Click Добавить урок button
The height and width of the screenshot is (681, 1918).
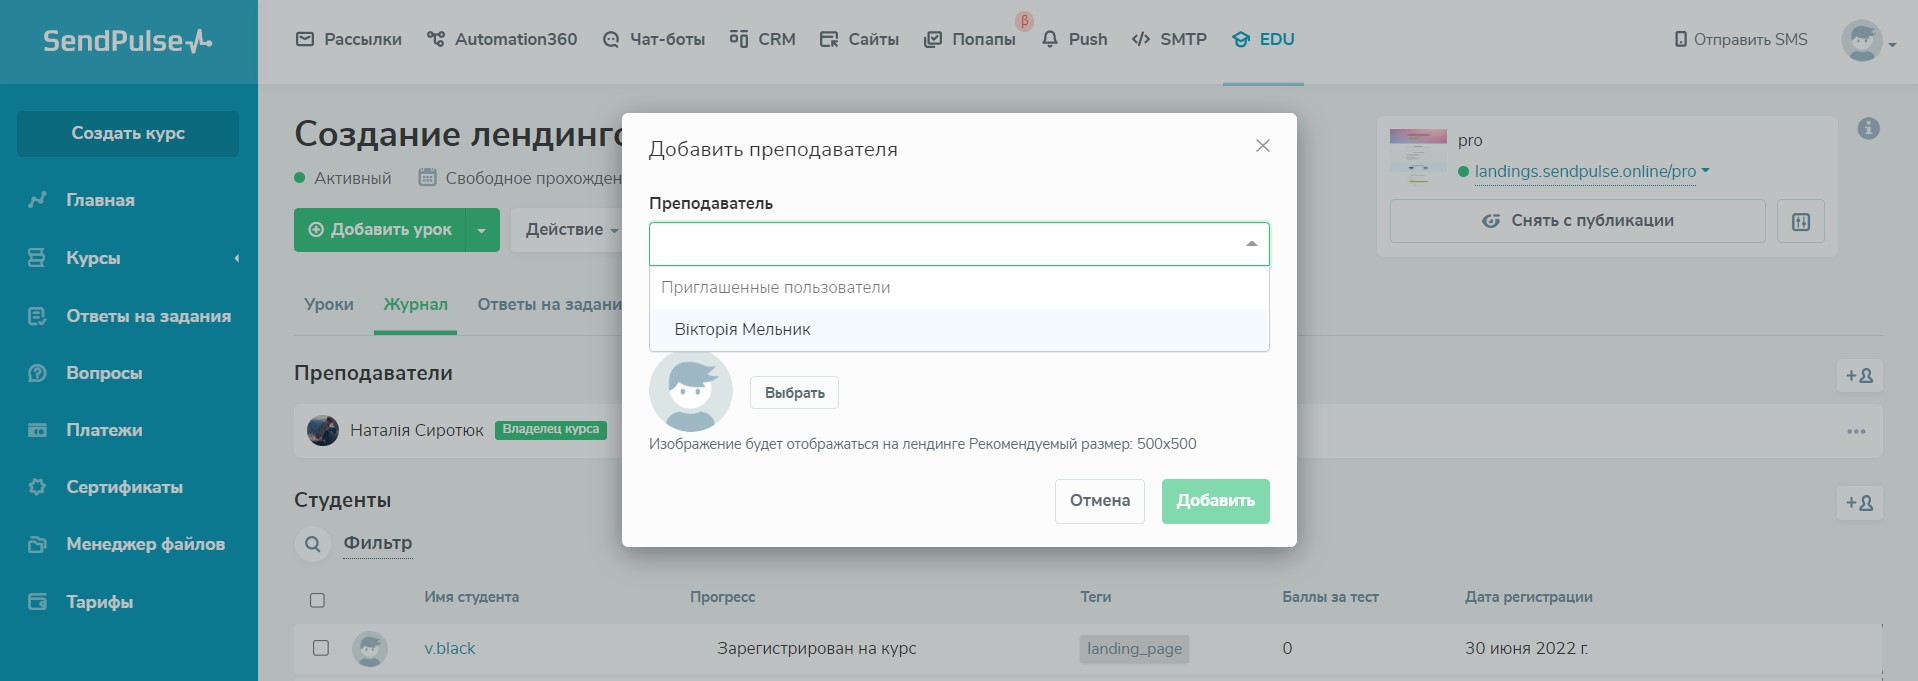pos(380,230)
